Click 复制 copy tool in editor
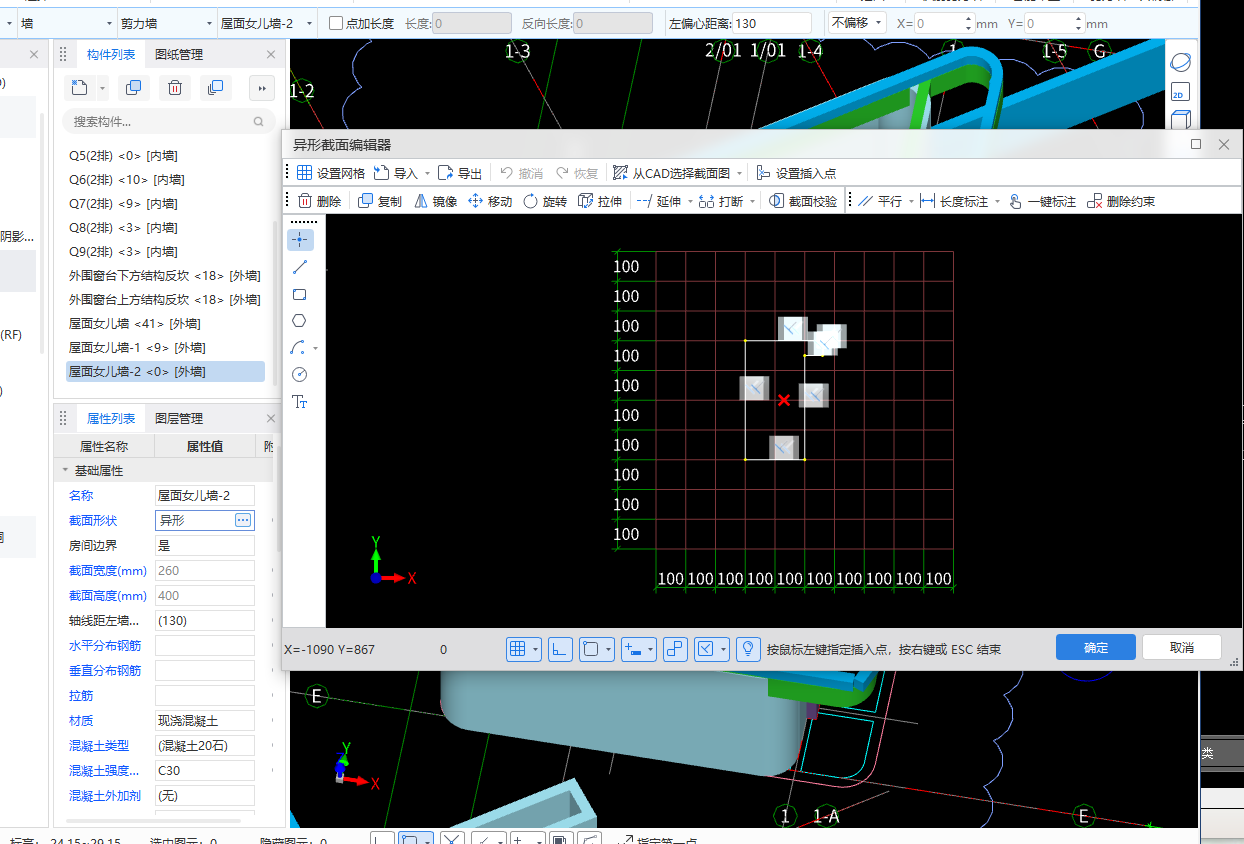The width and height of the screenshot is (1244, 844). [x=380, y=201]
